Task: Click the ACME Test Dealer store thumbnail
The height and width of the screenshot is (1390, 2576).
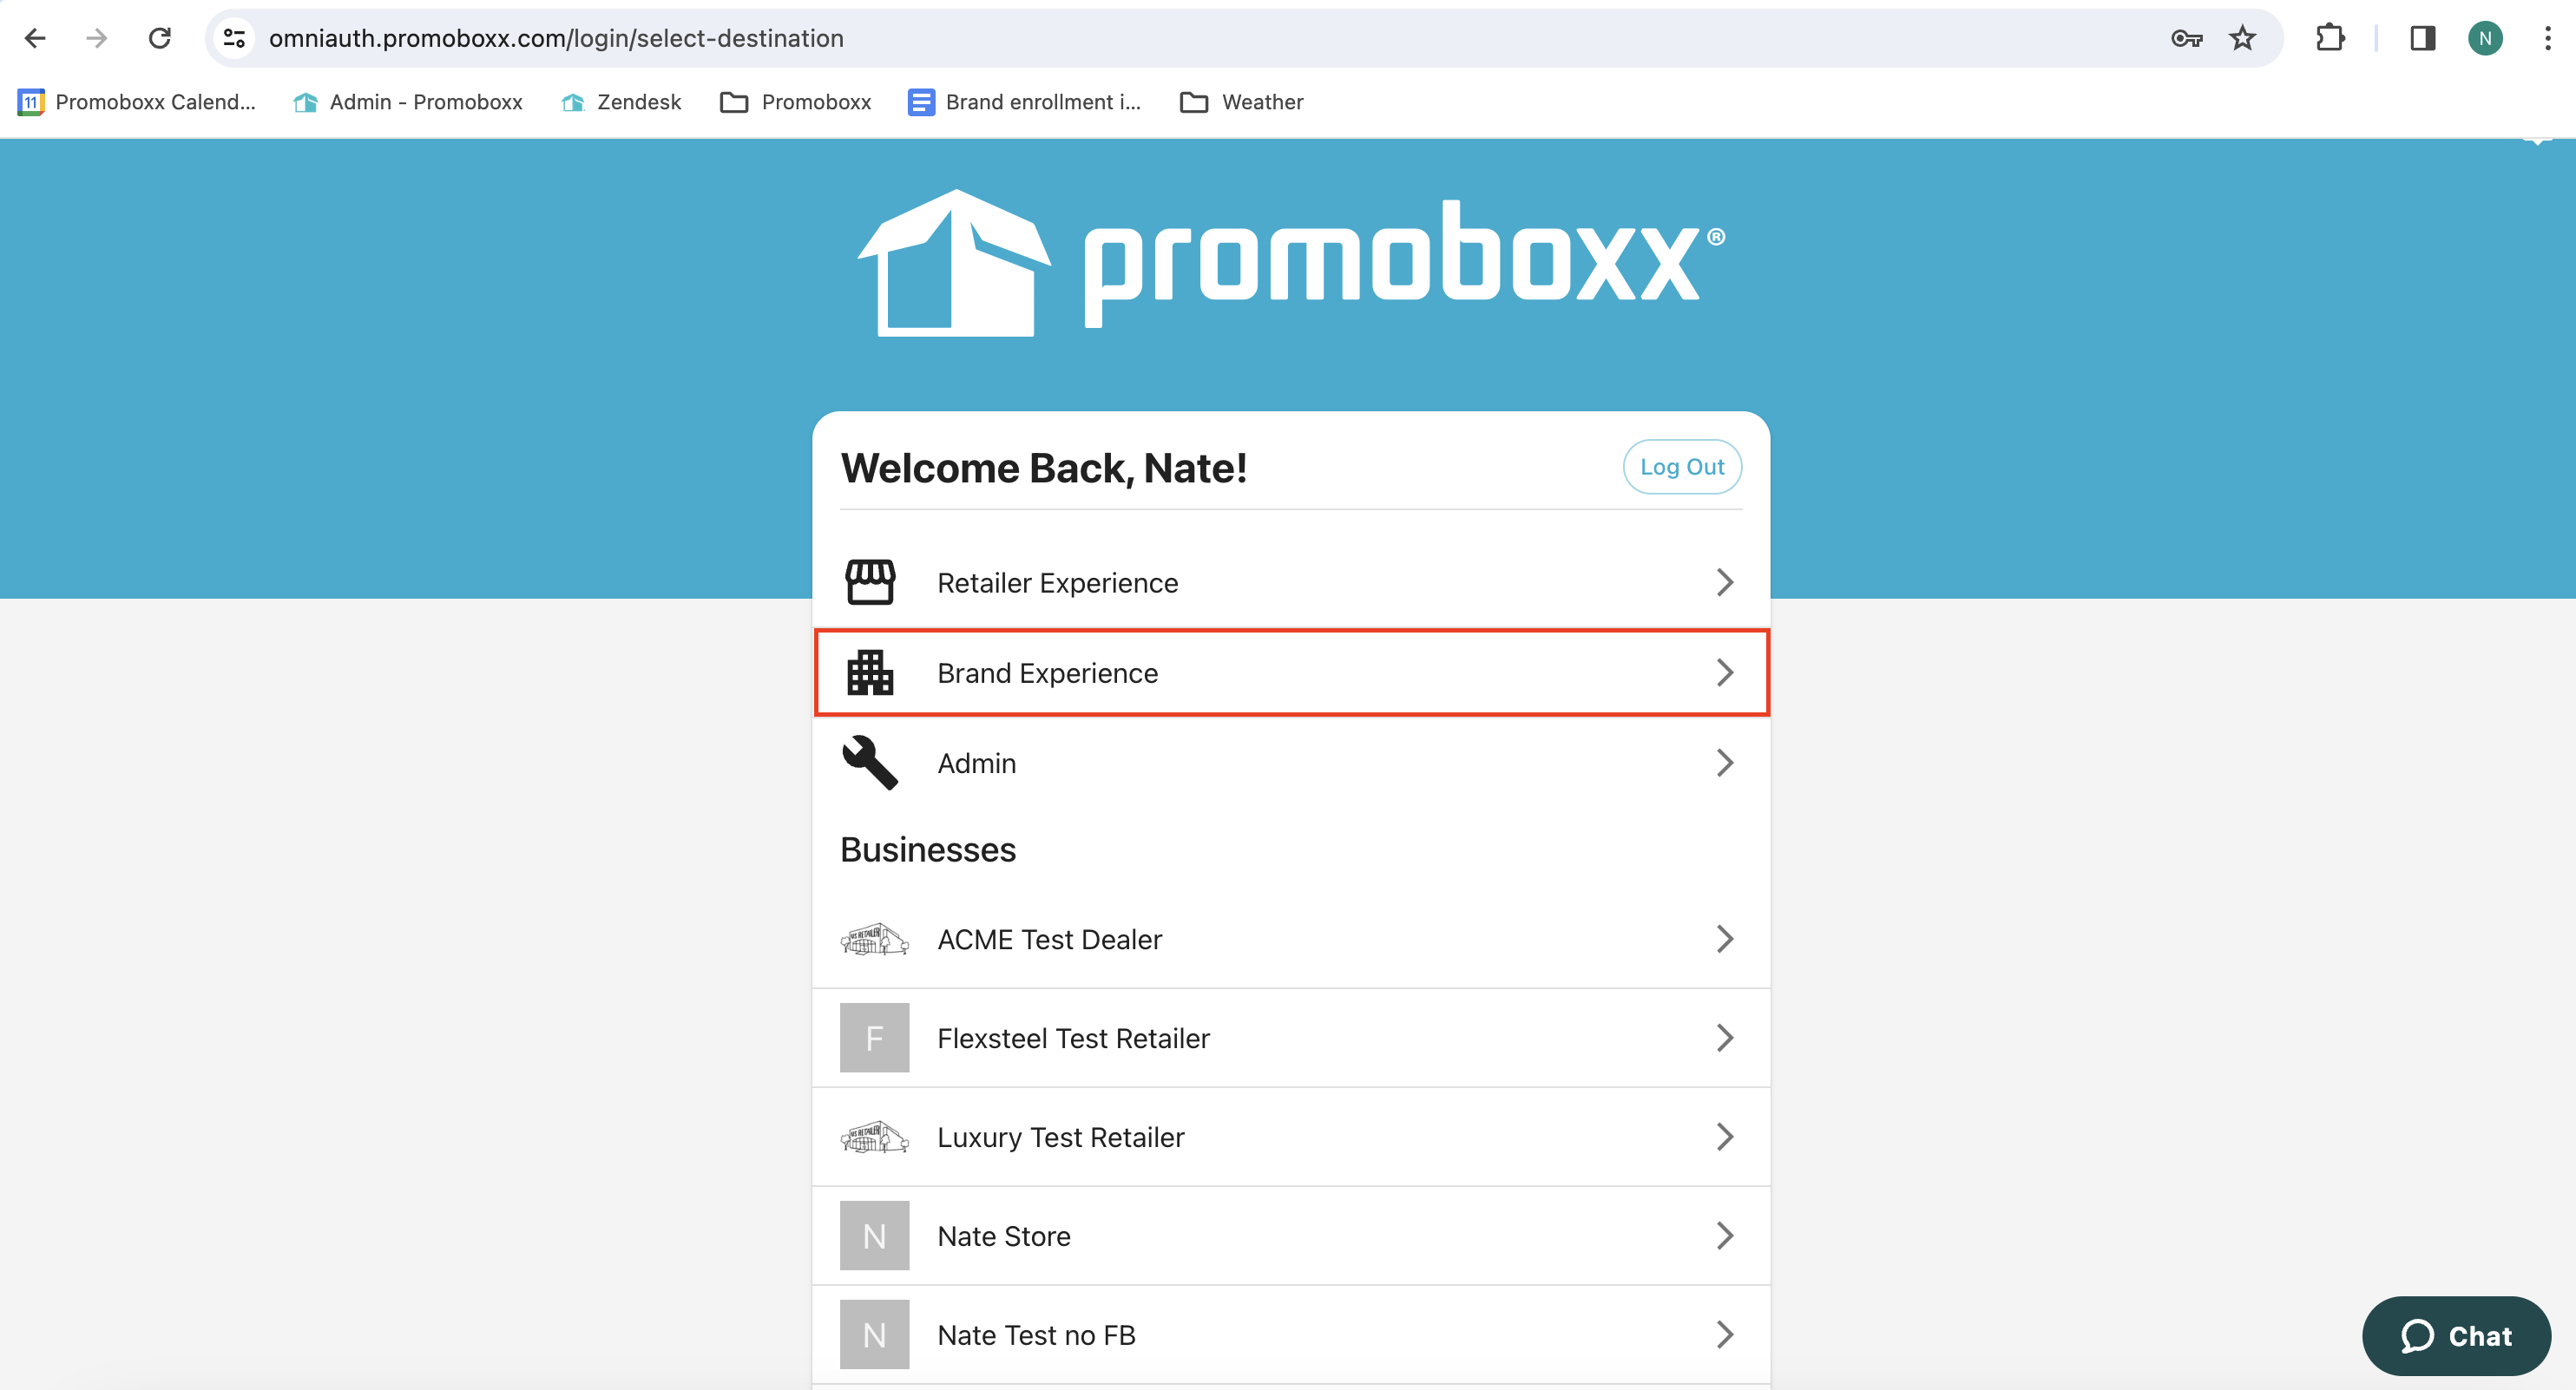Action: pos(874,940)
